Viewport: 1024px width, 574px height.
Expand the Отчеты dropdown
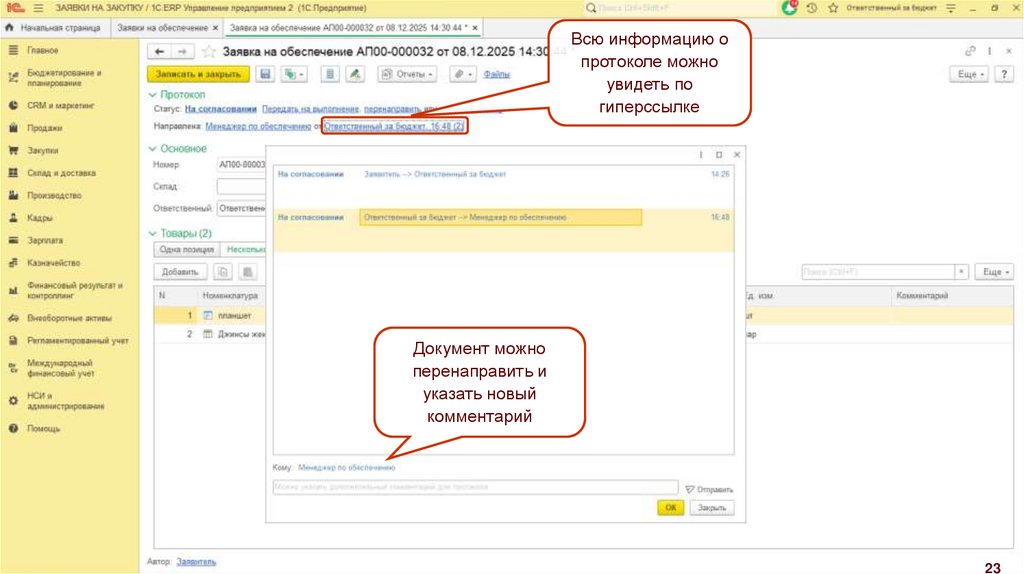tap(407, 74)
